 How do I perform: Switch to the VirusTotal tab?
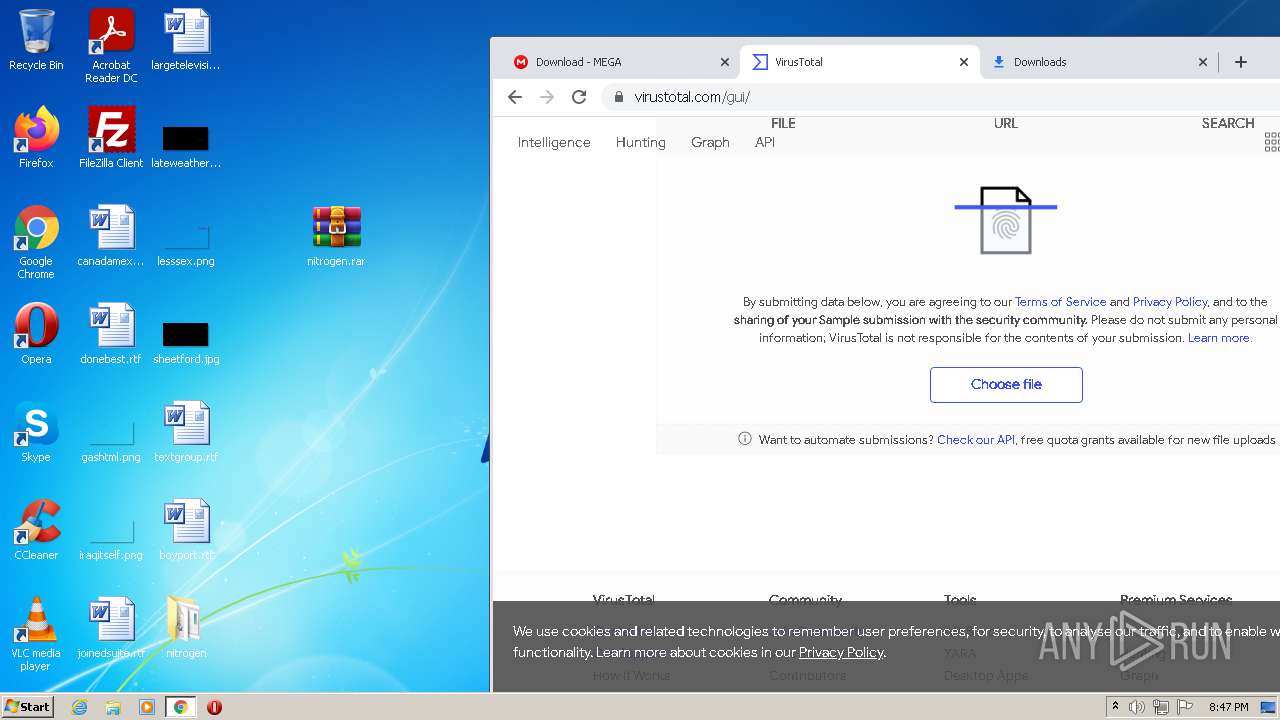(x=861, y=62)
